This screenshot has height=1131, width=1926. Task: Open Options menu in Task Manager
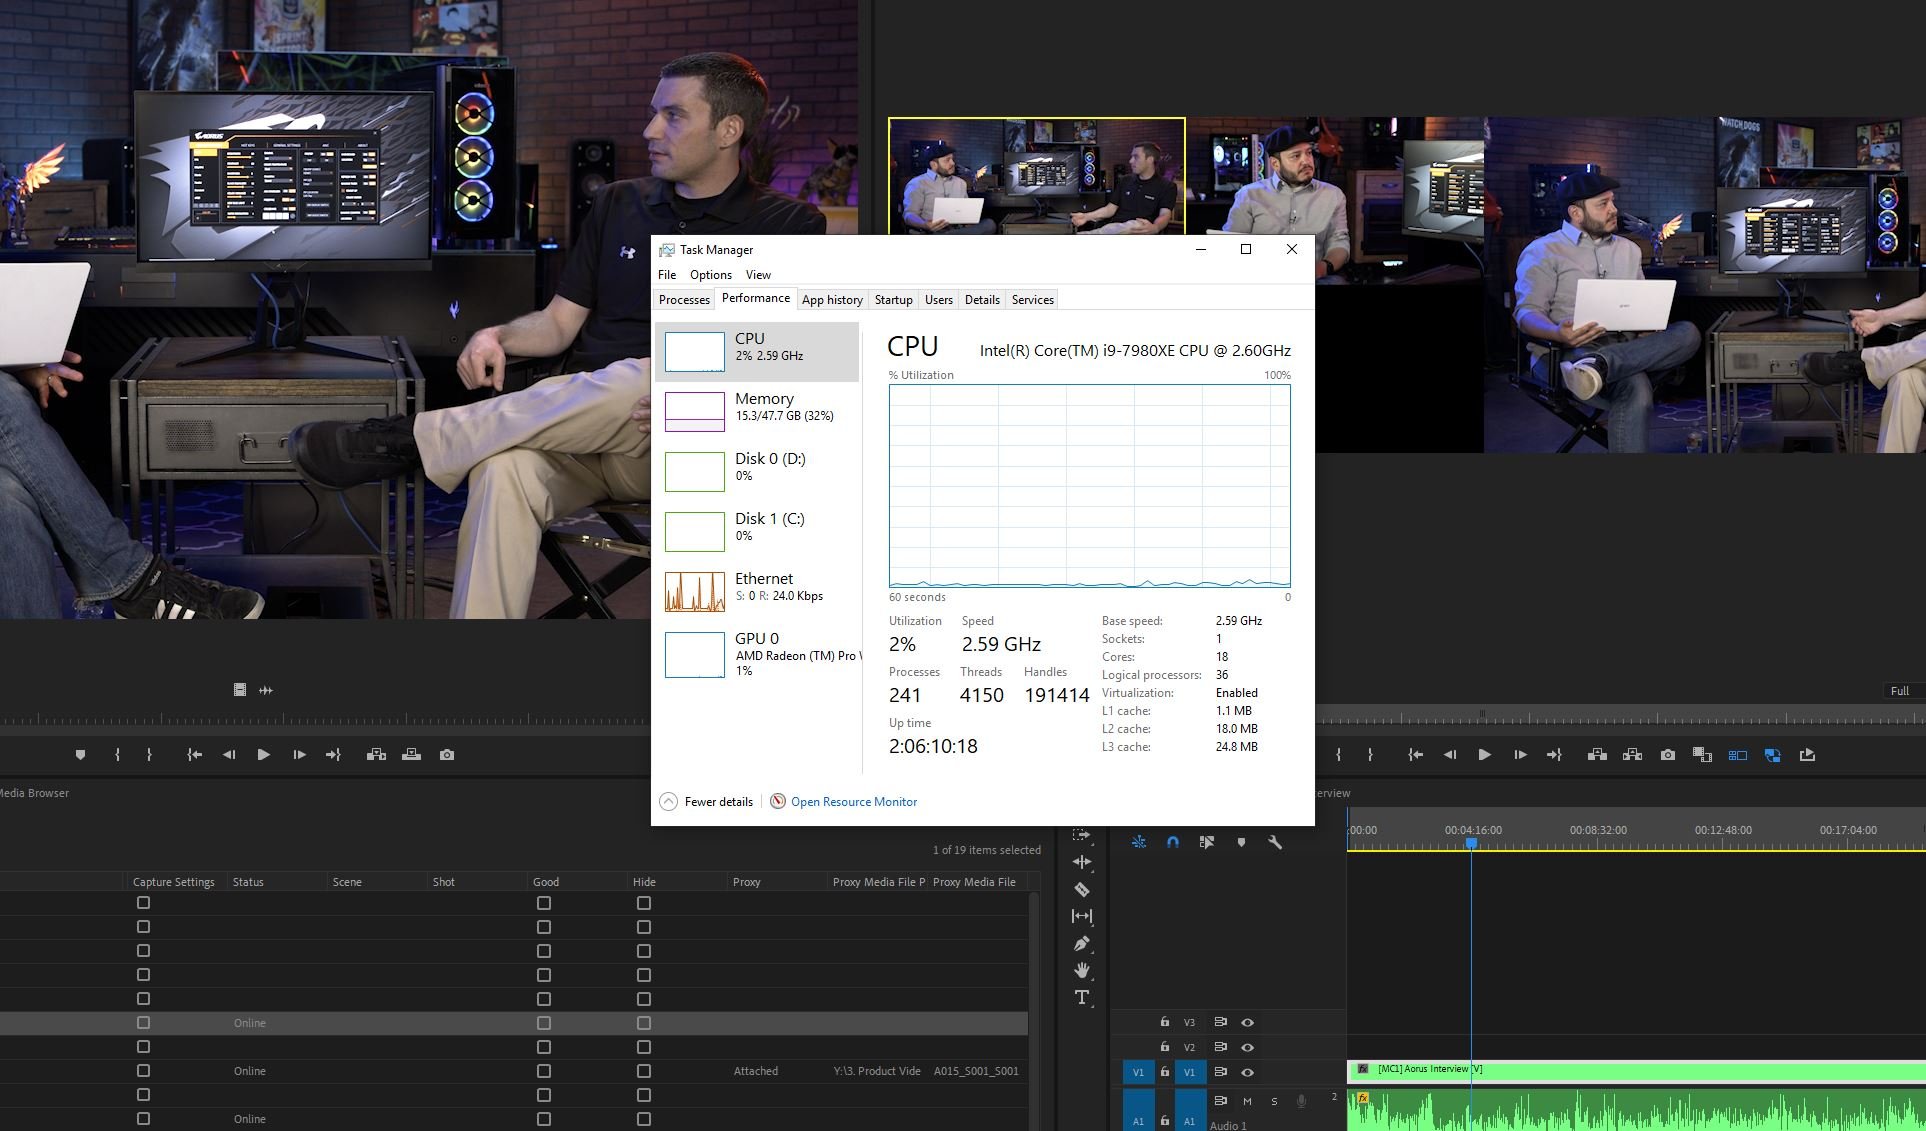point(711,275)
